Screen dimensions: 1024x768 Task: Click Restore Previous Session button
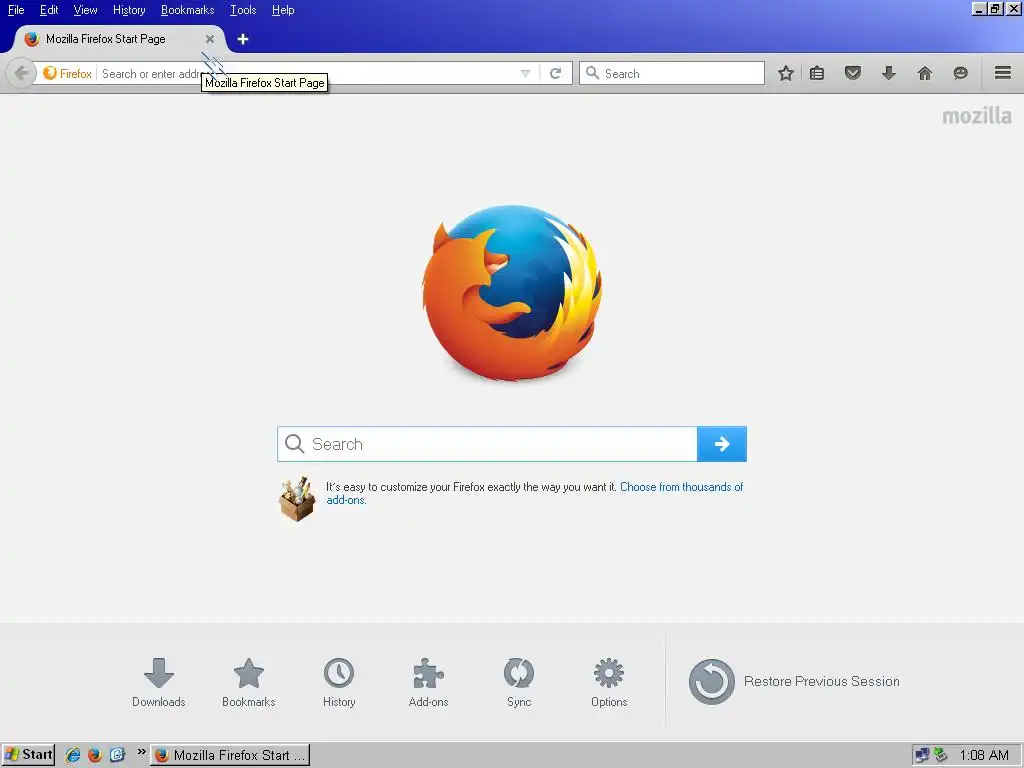[794, 681]
